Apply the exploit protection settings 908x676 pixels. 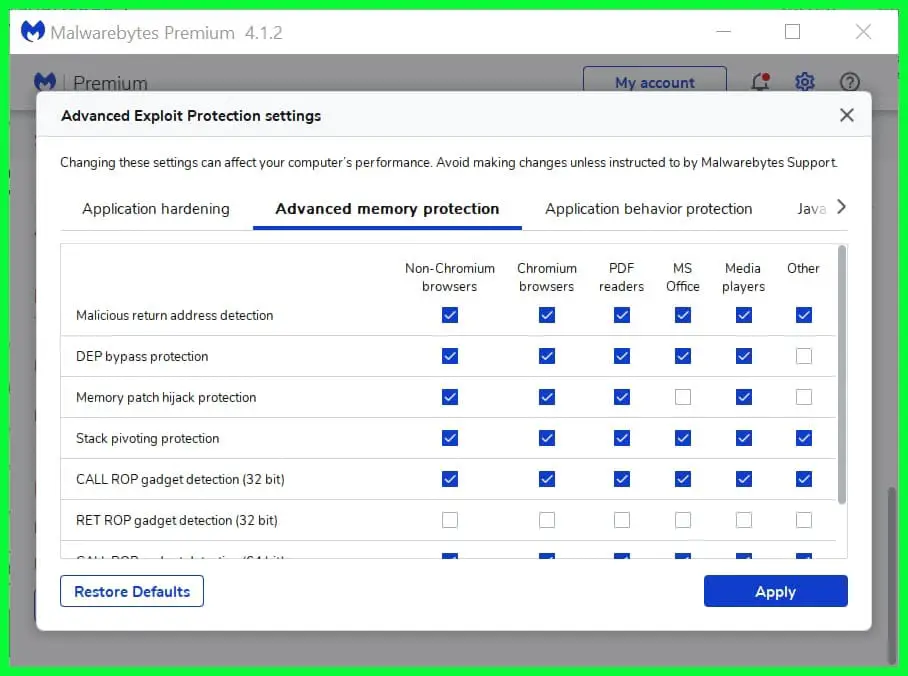point(775,591)
